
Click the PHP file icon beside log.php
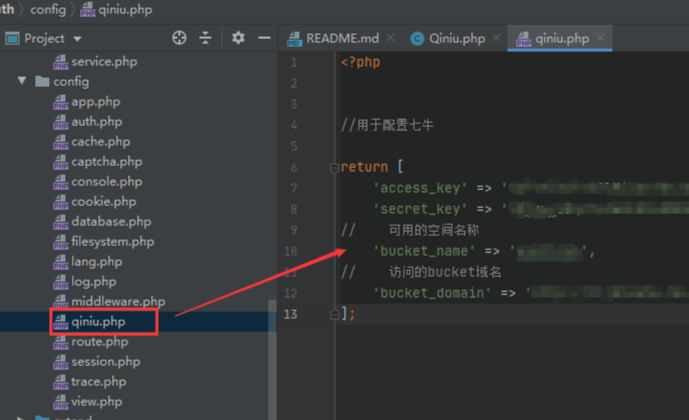pos(61,282)
